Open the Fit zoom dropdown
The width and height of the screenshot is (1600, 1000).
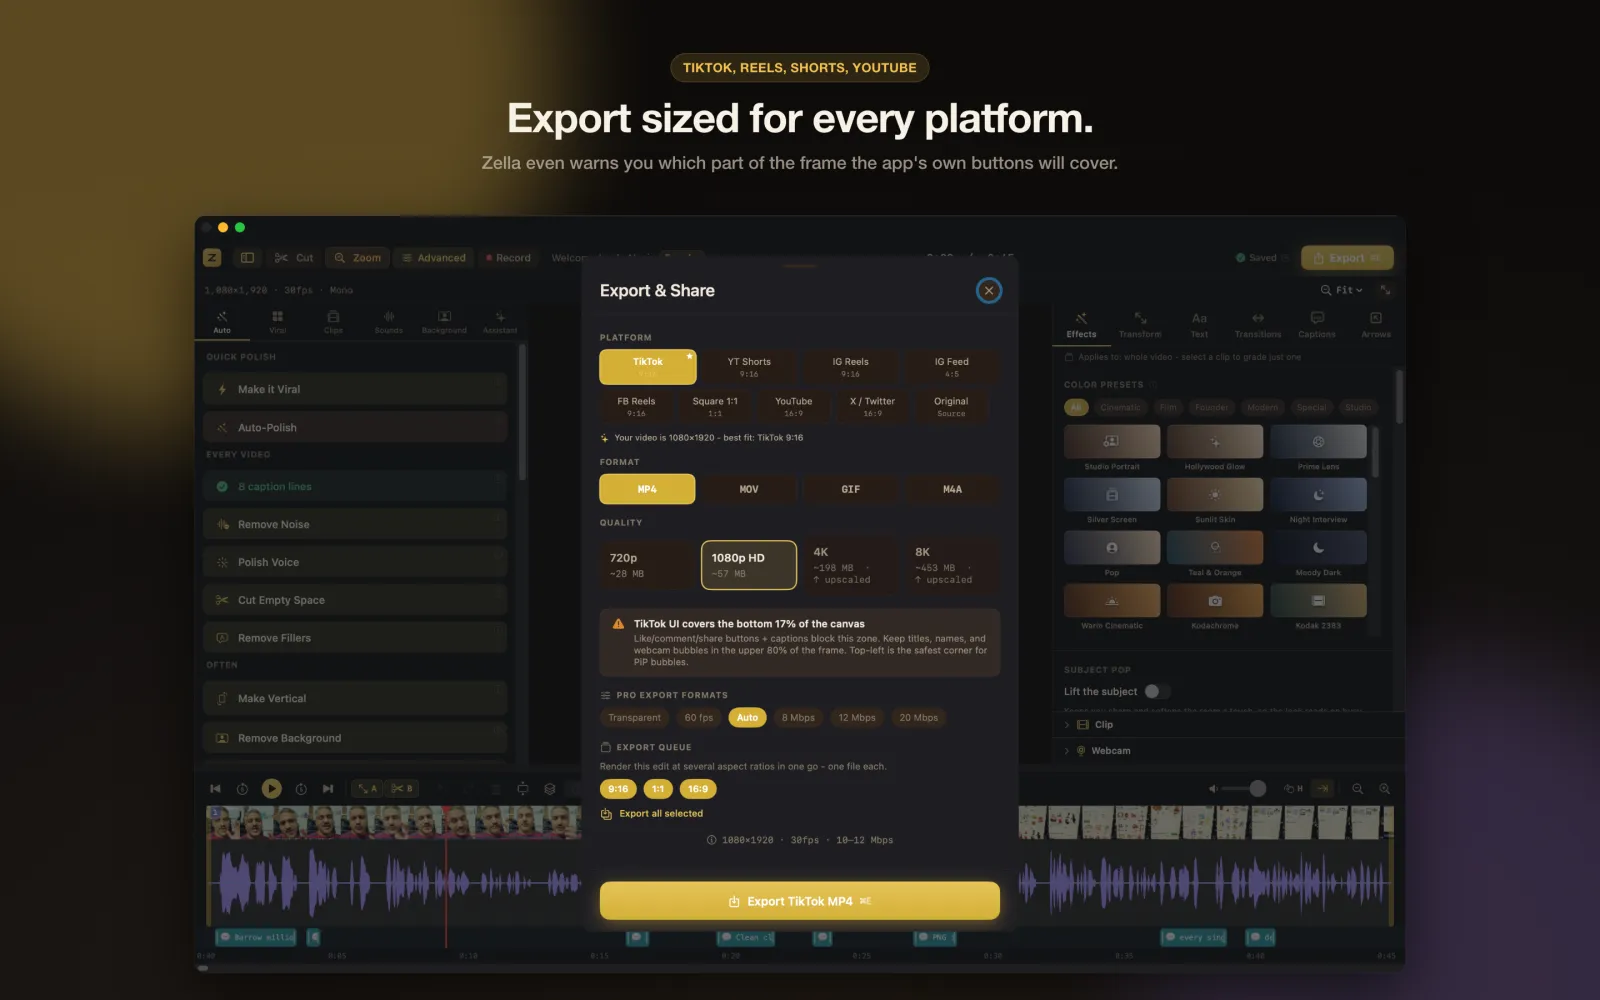click(x=1342, y=290)
